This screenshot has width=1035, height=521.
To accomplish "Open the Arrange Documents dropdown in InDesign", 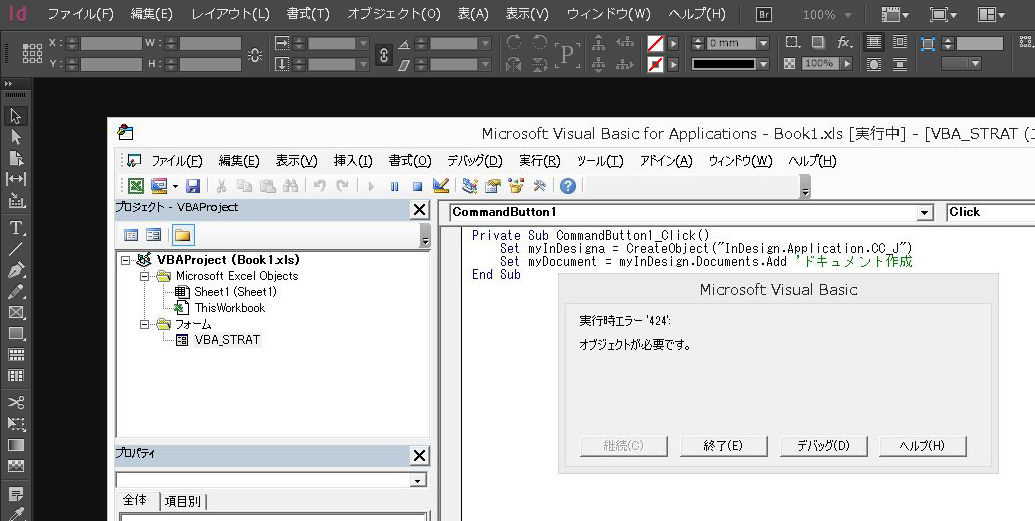I will pyautogui.click(x=991, y=14).
